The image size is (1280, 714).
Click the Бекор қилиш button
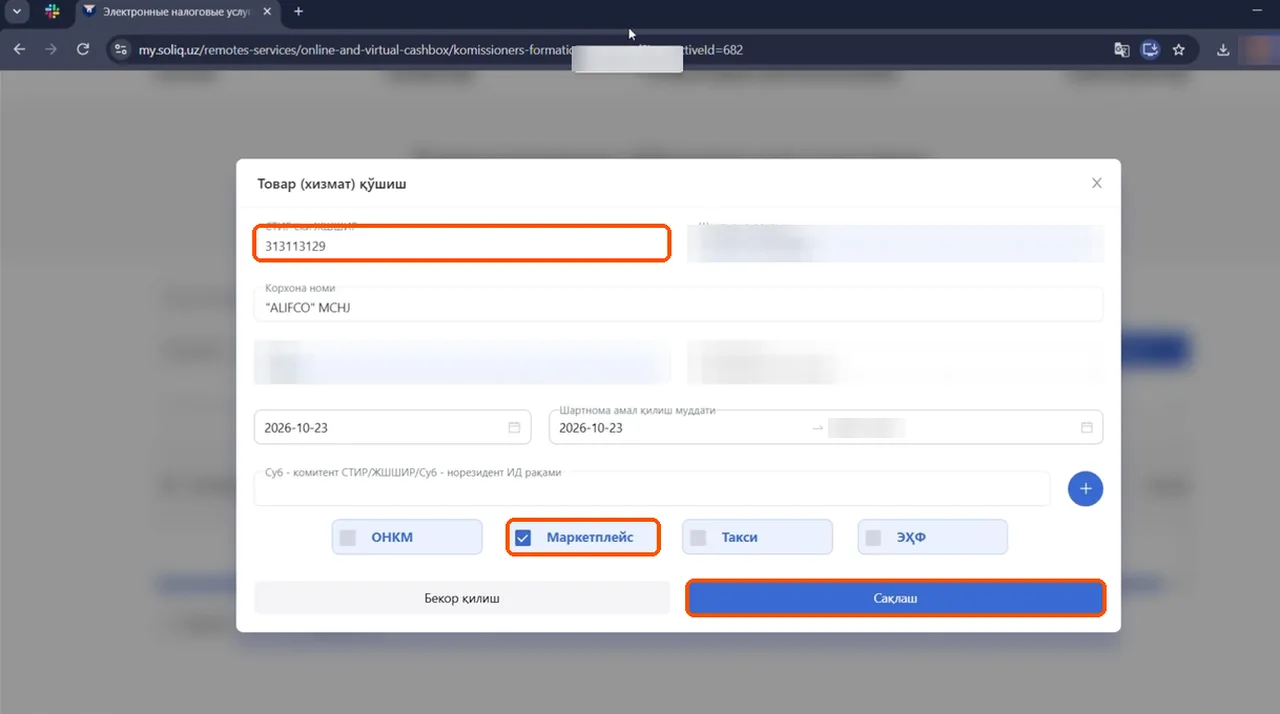point(462,598)
